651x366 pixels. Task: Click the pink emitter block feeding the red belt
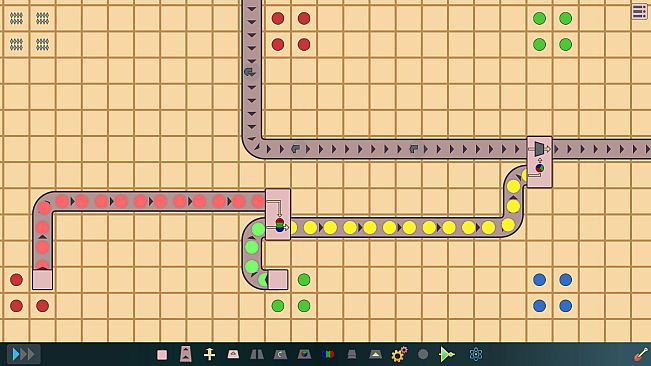coord(42,279)
